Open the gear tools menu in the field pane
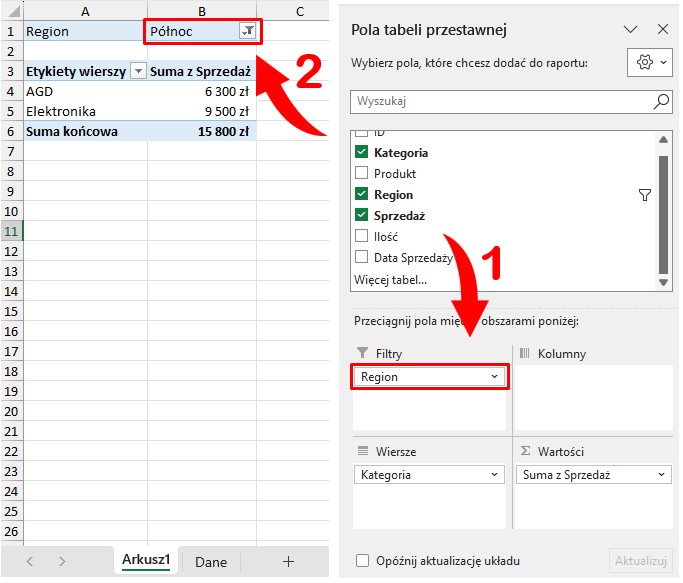 tap(649, 62)
